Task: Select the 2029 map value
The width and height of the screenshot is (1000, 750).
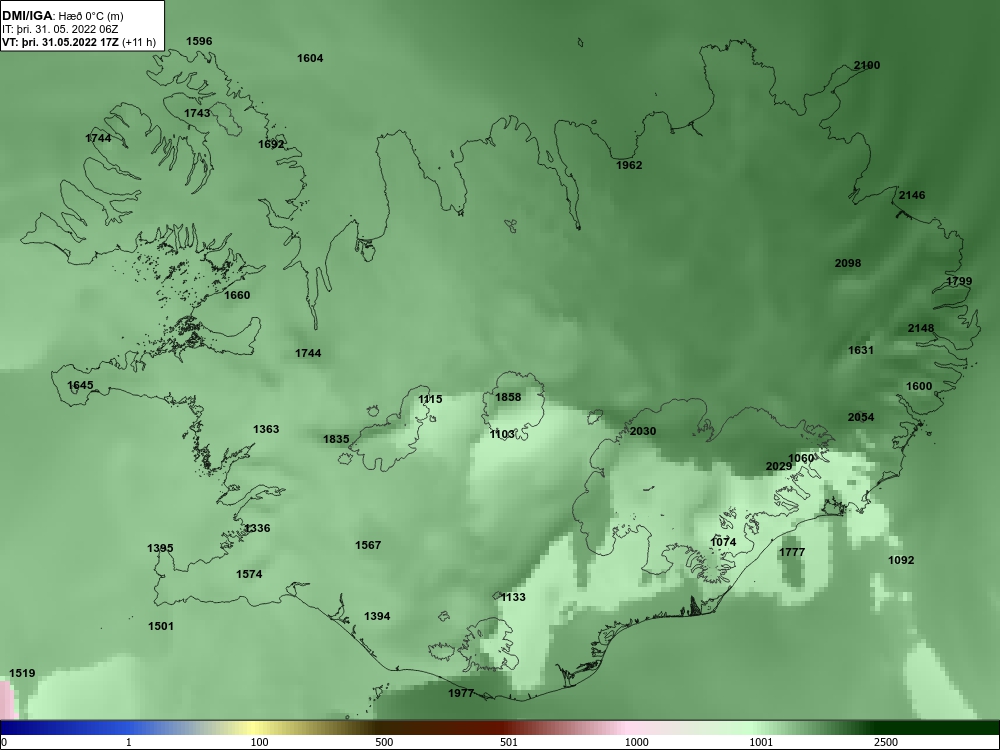Action: [779, 466]
